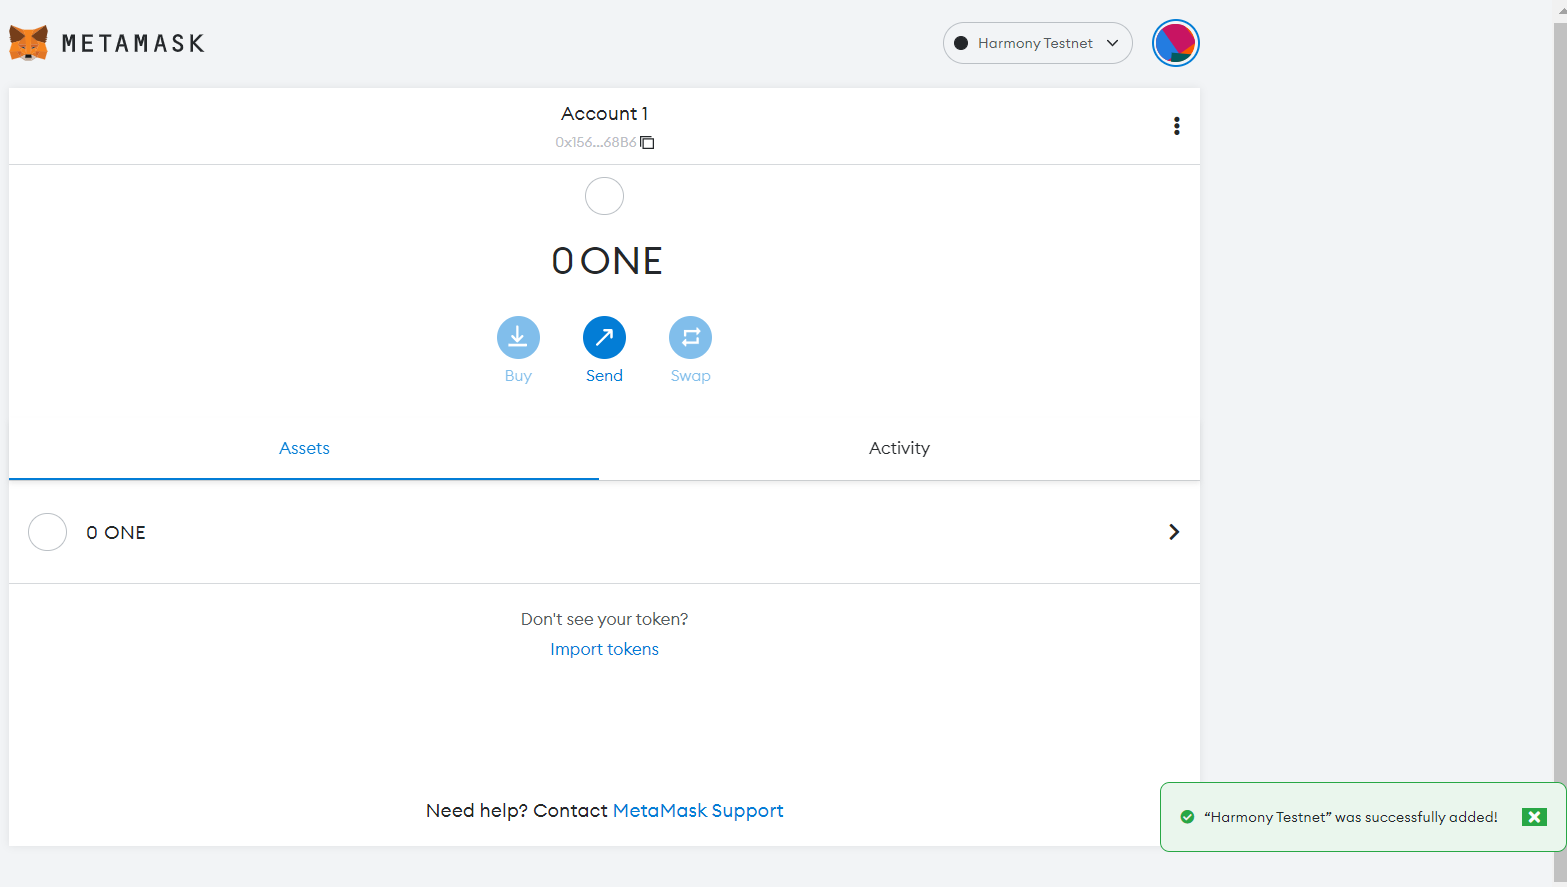Expand ONE asset details chevron
1567x887 pixels.
pos(1174,532)
